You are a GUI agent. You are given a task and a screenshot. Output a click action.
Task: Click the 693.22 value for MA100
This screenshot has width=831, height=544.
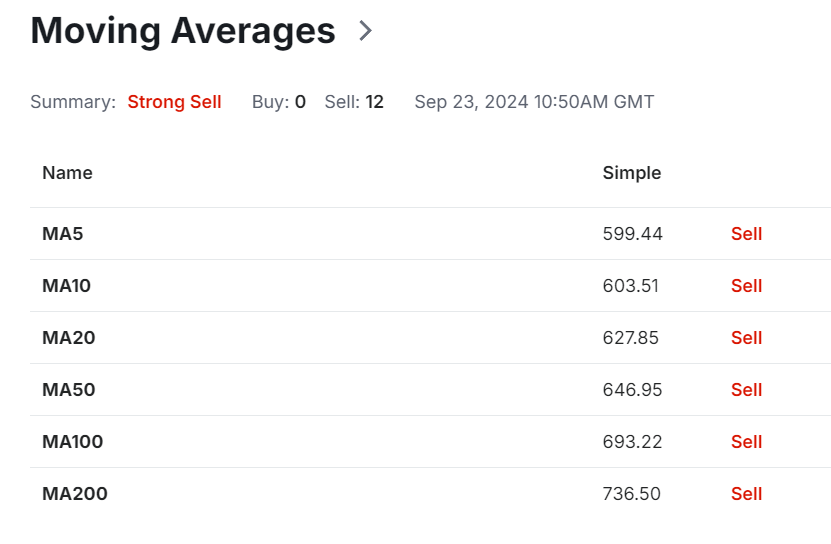coord(632,441)
